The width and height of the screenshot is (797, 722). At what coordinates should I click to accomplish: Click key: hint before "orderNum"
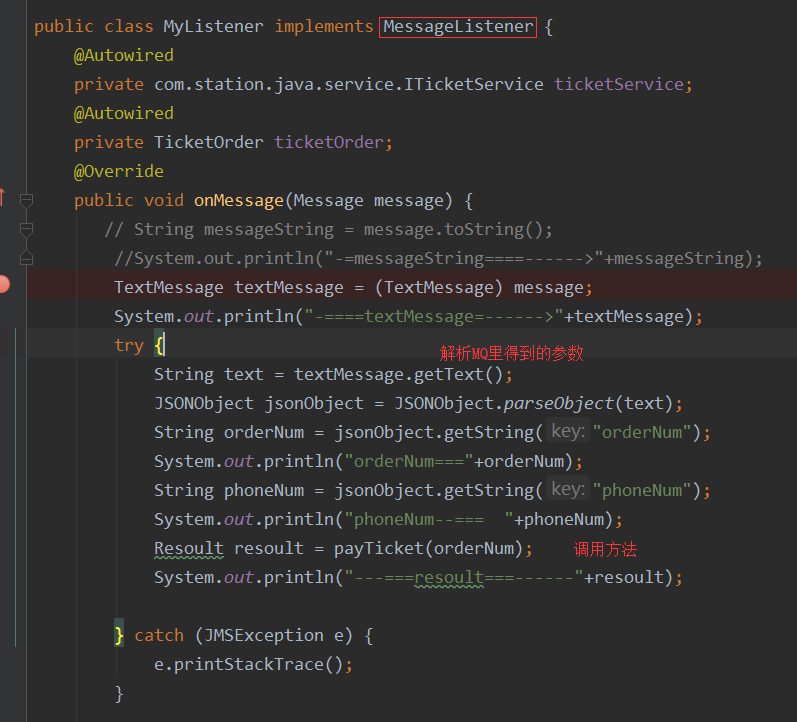(x=568, y=431)
